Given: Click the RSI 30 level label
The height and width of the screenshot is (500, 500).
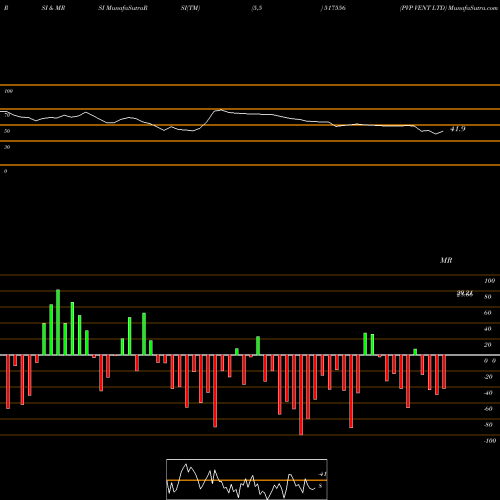Looking at the screenshot, I should [x=7, y=147].
